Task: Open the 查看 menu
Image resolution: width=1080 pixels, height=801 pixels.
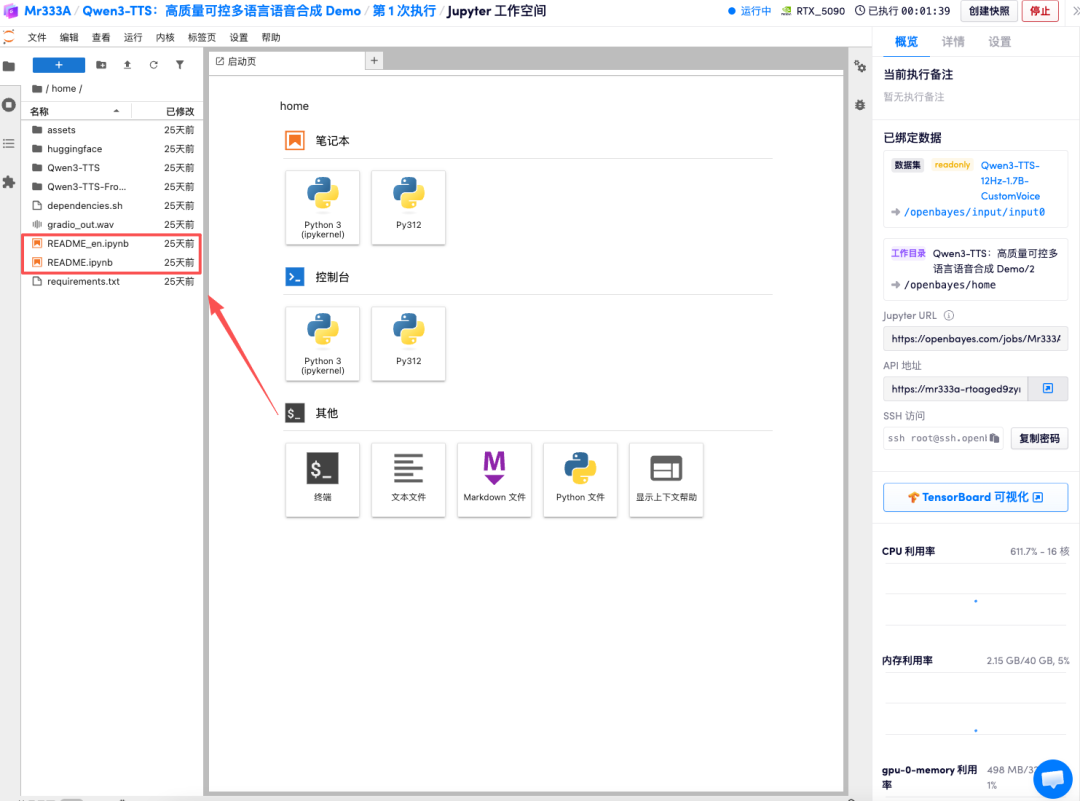Action: click(x=101, y=37)
